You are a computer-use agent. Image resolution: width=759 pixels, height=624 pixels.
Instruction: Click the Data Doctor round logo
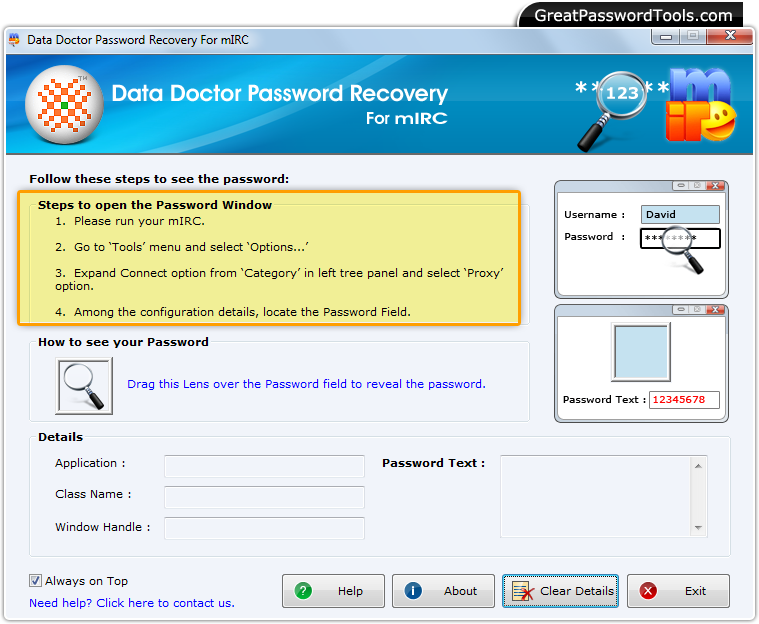(64, 105)
